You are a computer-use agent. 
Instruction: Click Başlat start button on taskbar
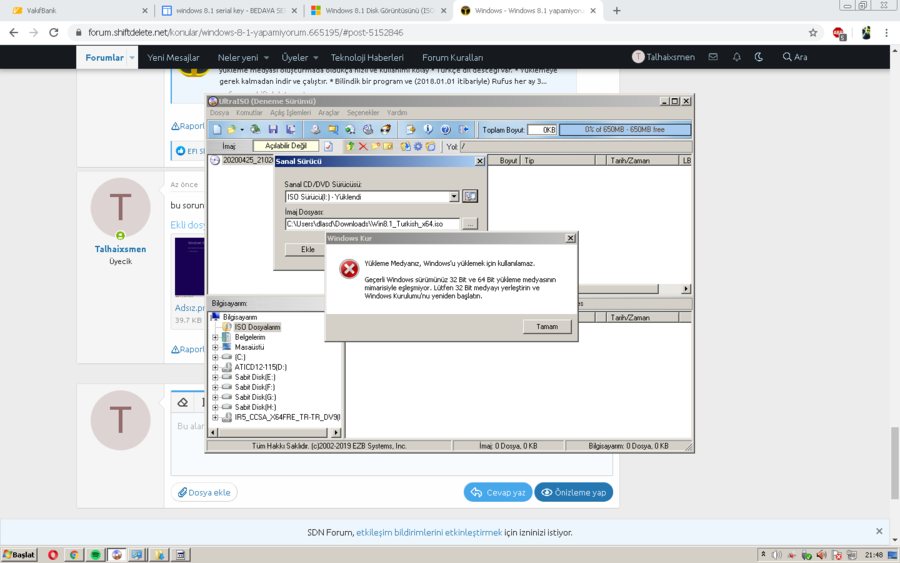(x=19, y=554)
